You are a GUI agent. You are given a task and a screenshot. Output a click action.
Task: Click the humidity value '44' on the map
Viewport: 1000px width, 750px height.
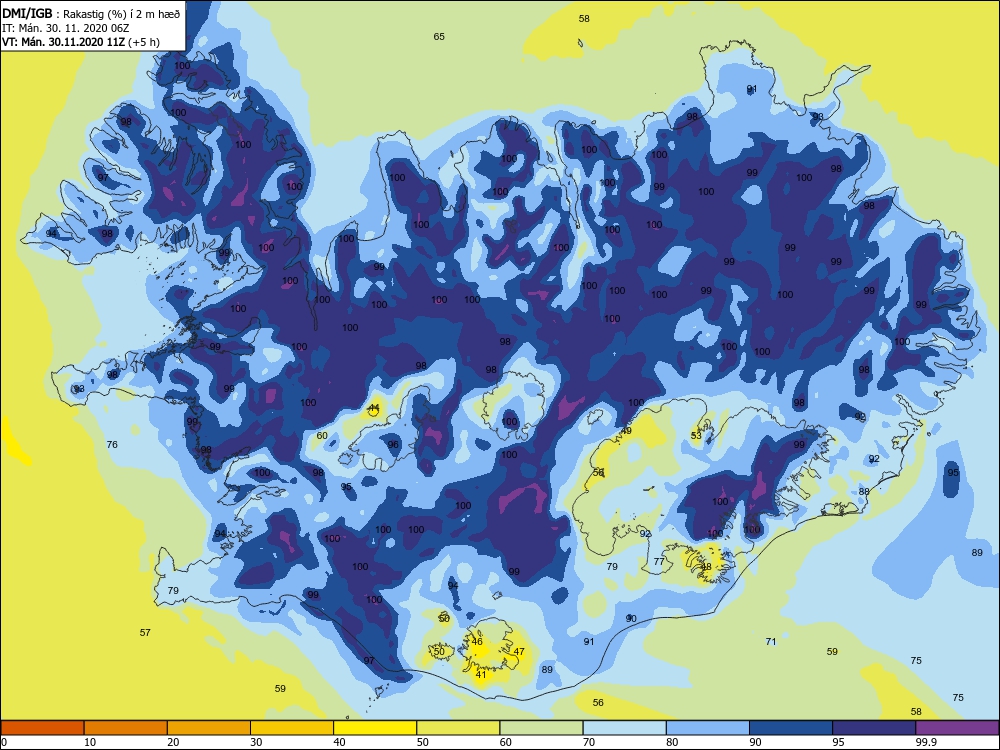click(374, 408)
